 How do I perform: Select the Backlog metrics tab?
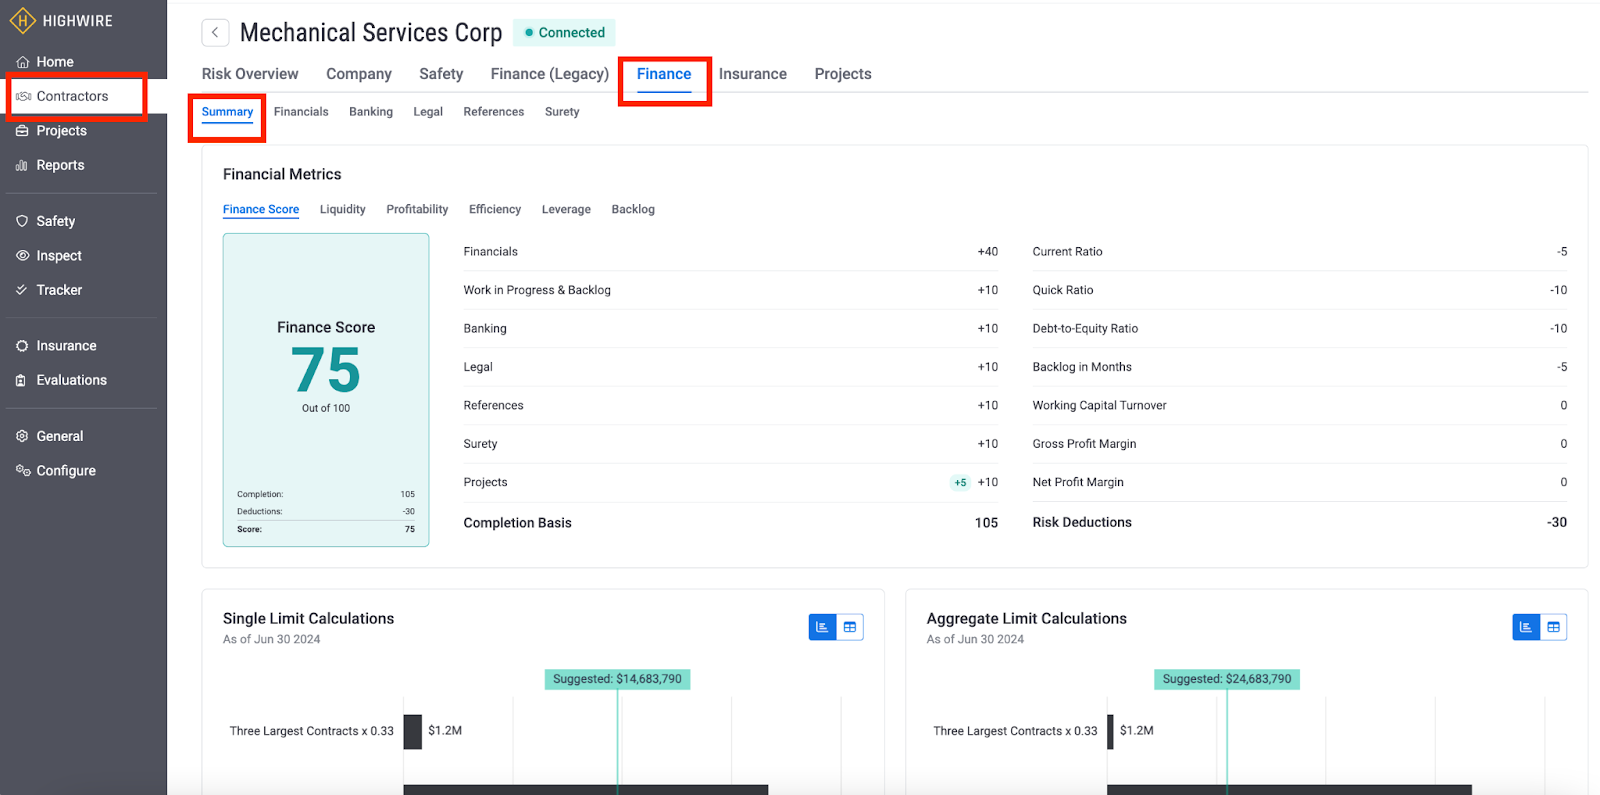click(633, 210)
